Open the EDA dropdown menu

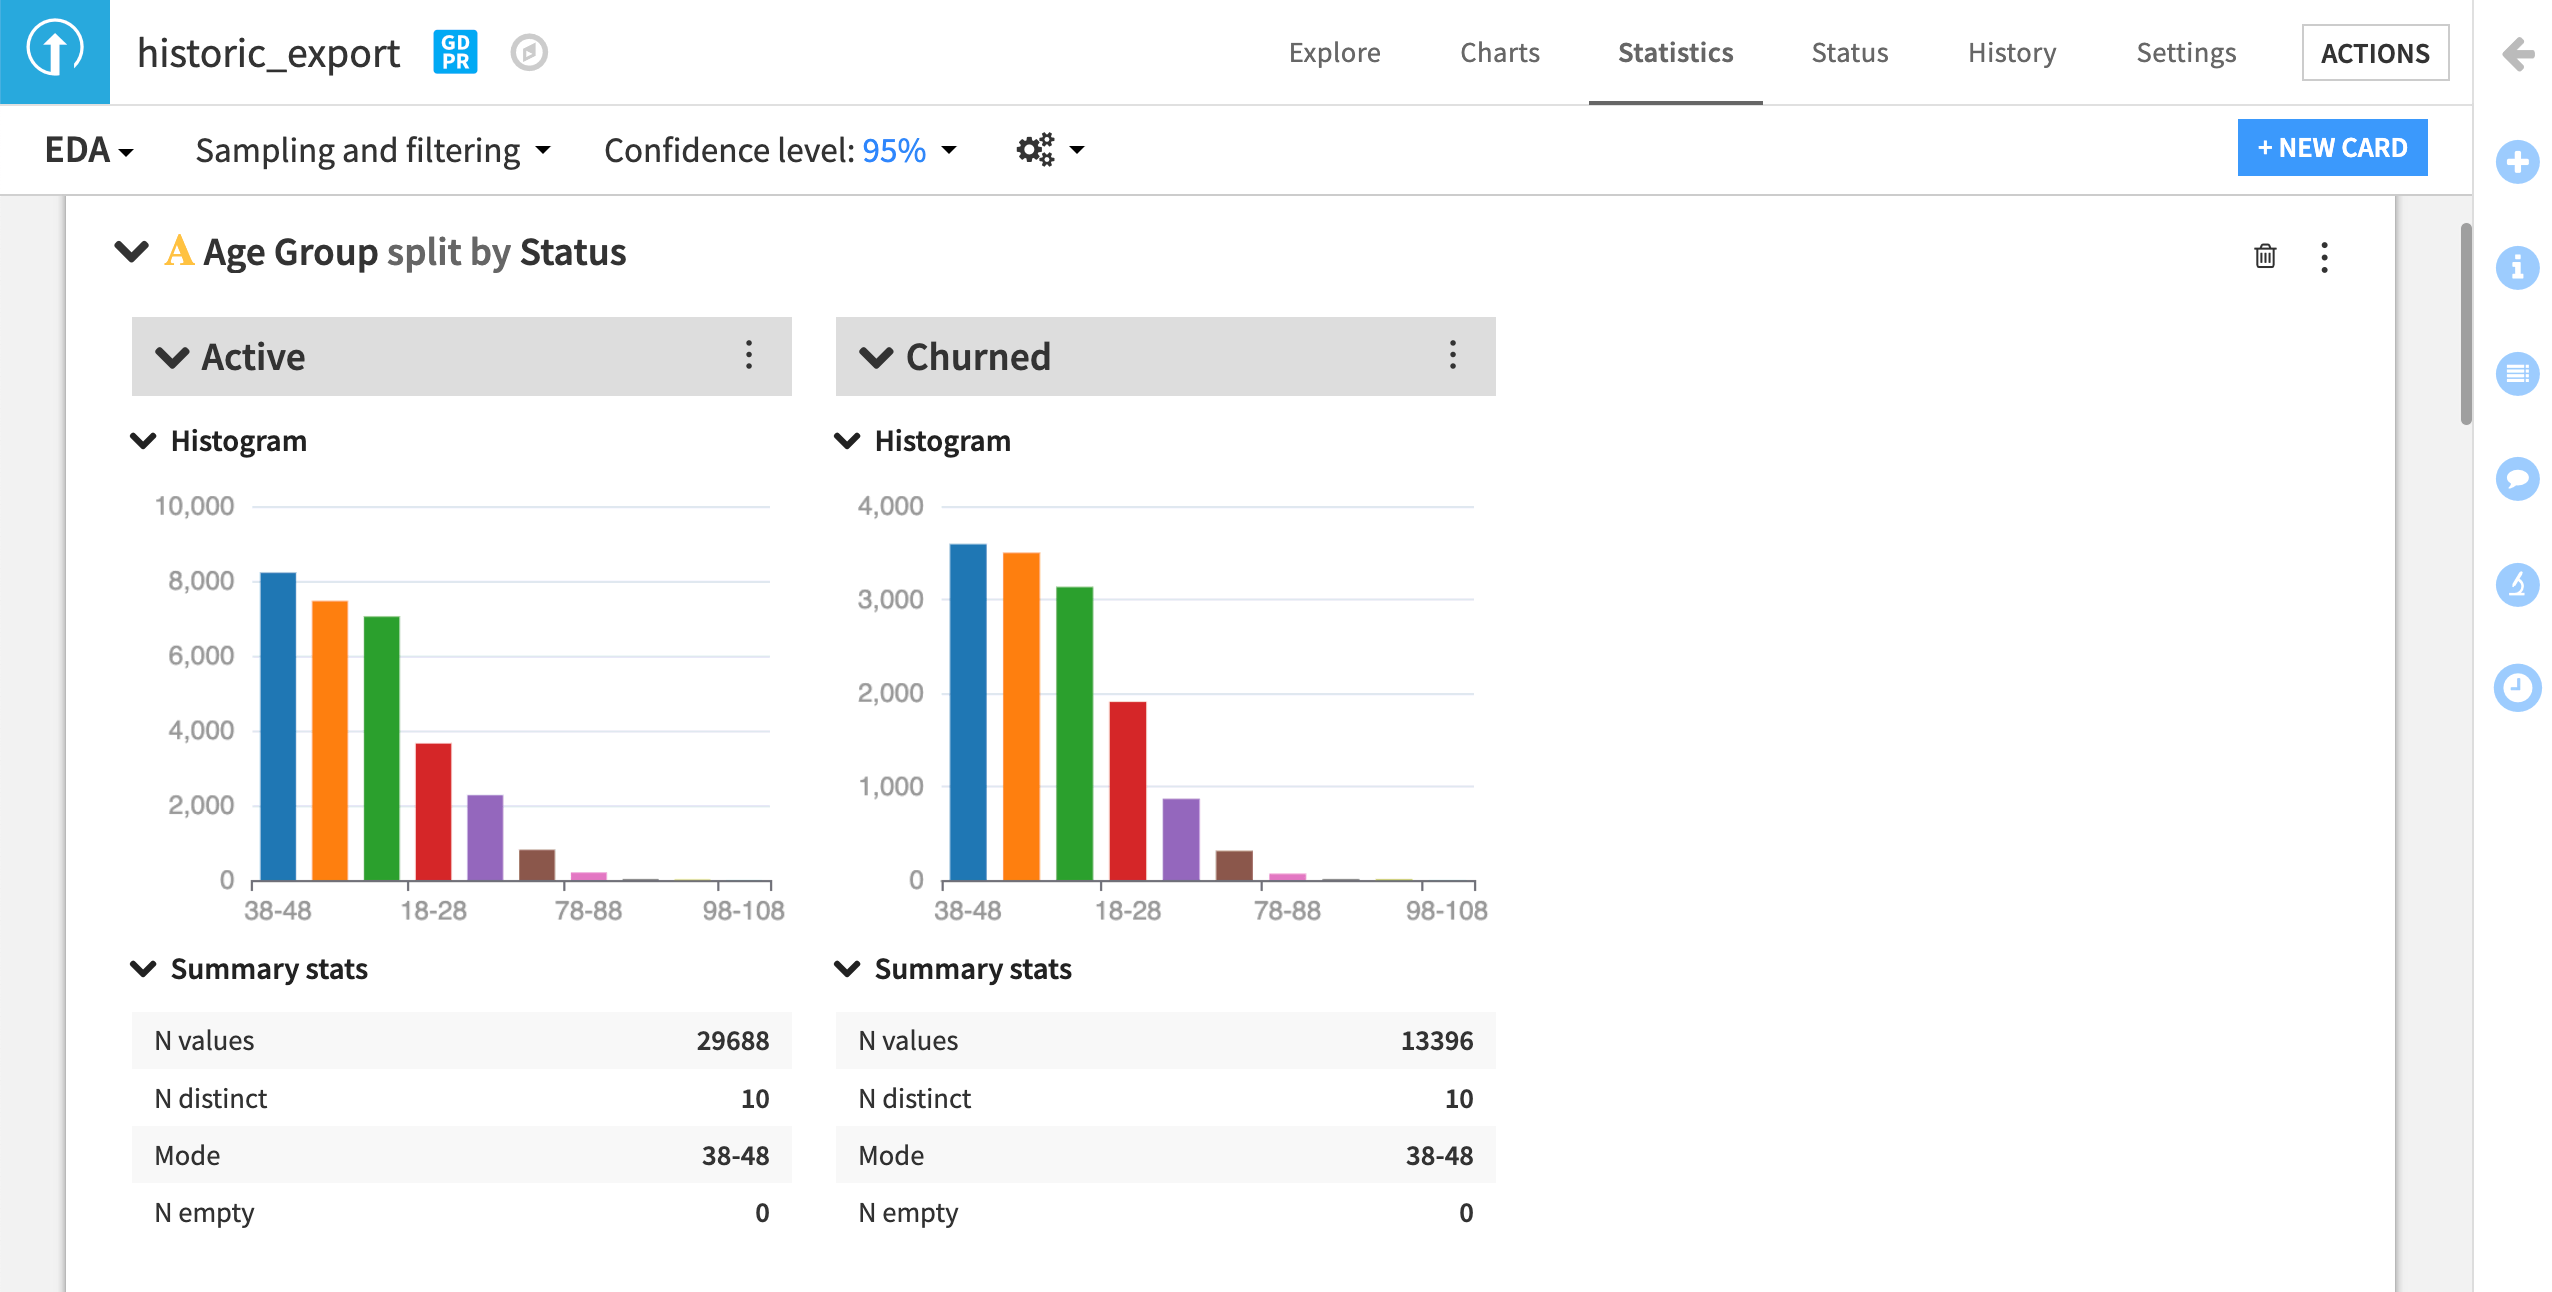click(x=87, y=150)
